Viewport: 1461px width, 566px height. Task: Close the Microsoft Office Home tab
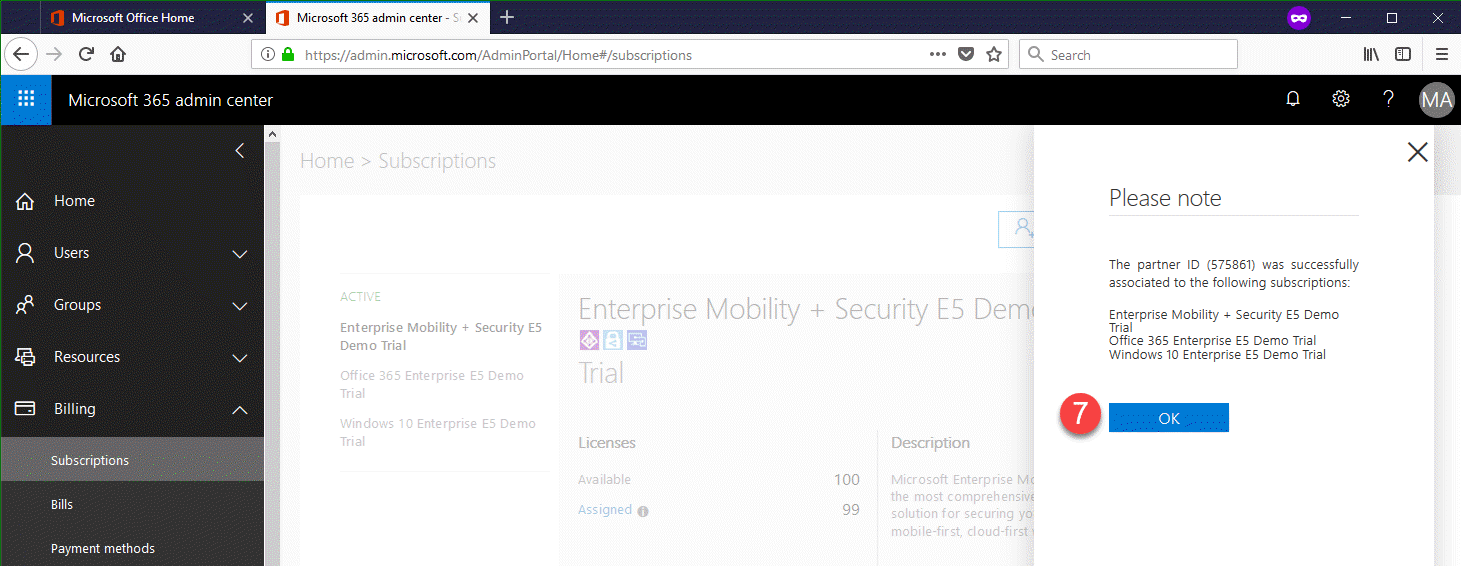click(x=248, y=18)
